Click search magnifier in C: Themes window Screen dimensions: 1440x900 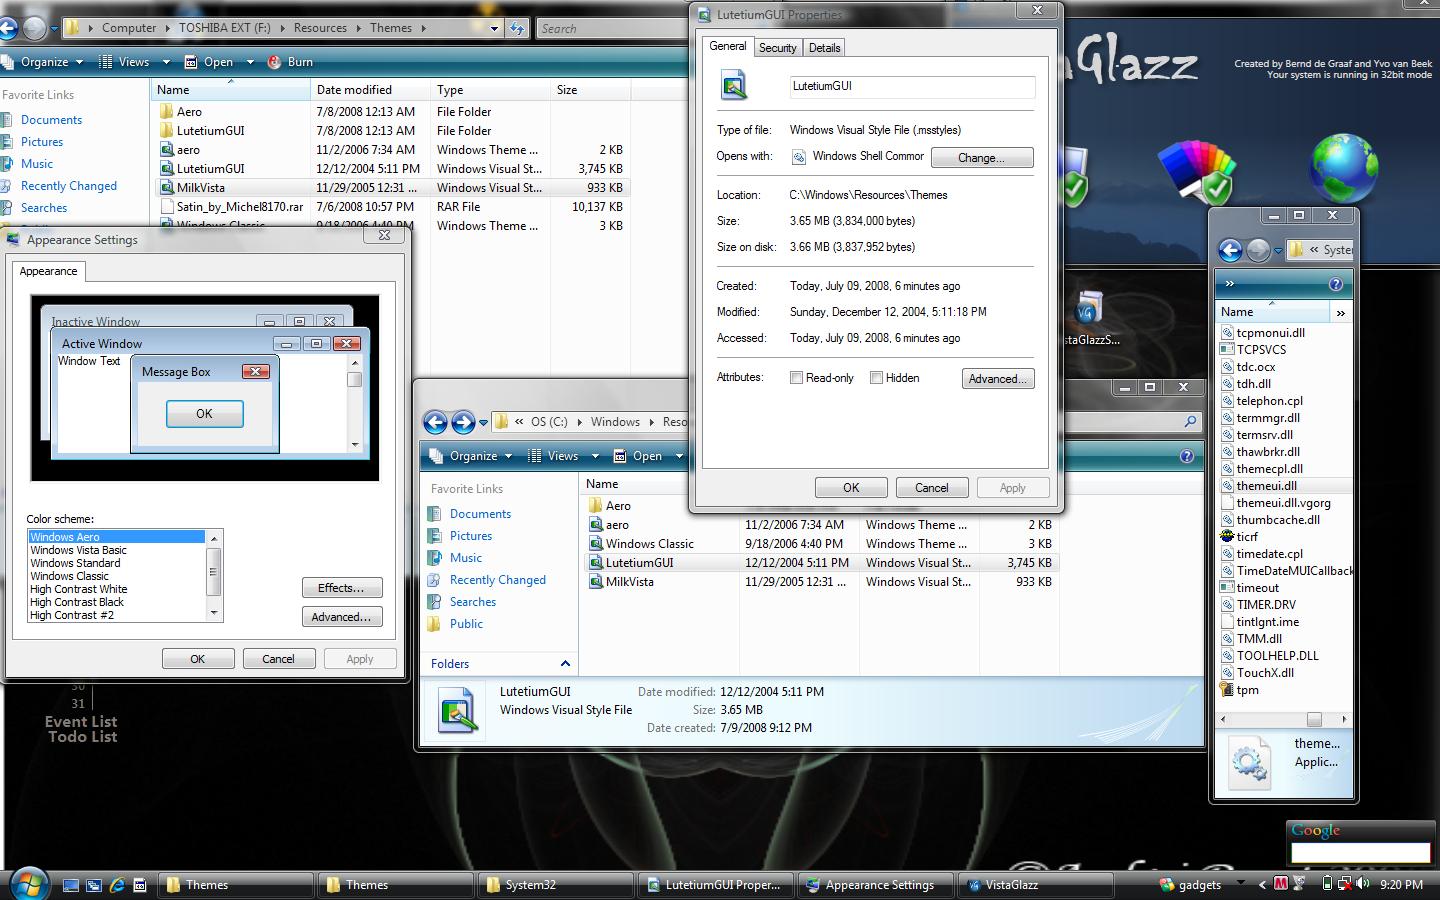1190,422
